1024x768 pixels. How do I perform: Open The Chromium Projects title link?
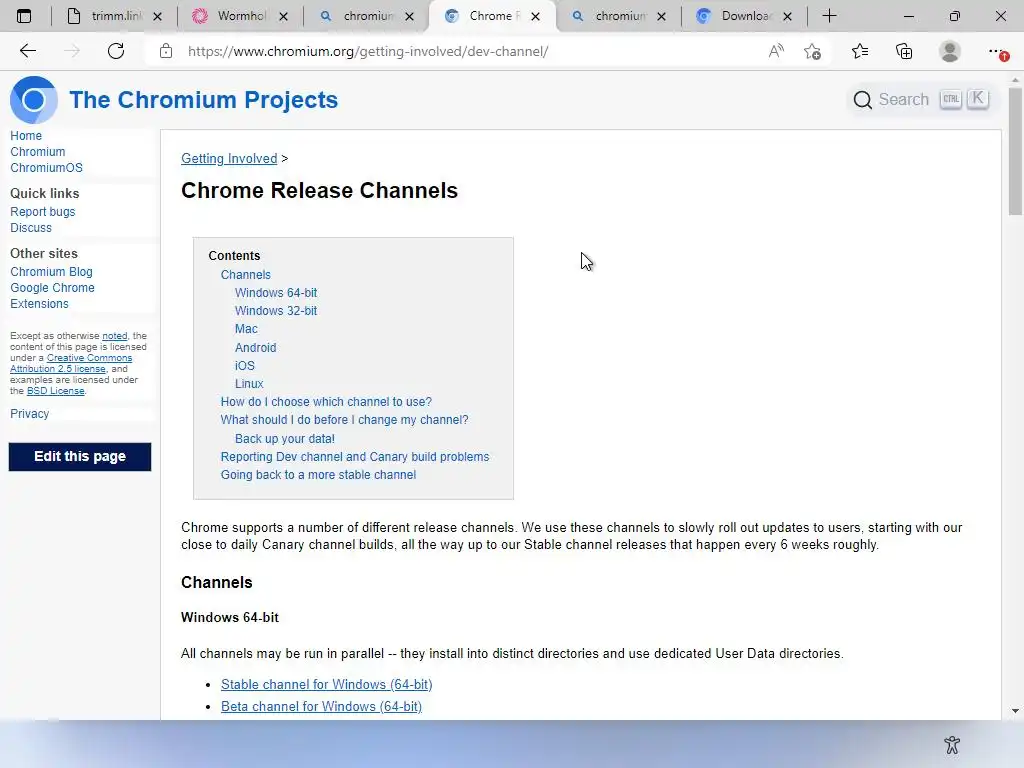click(203, 100)
